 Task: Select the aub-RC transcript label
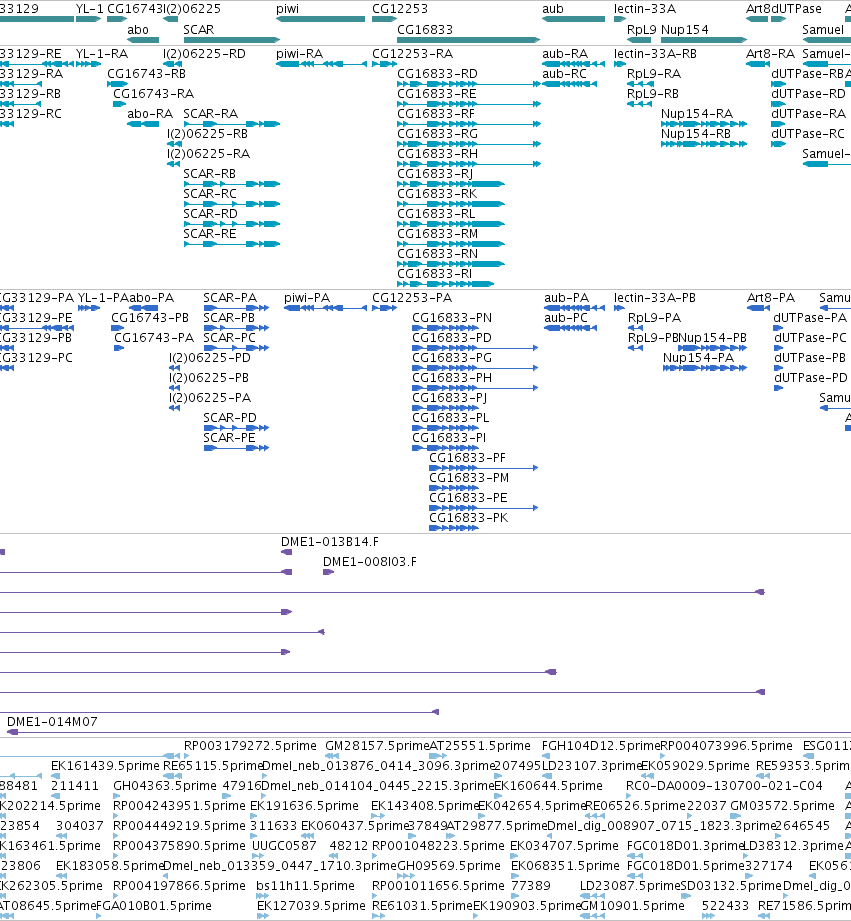click(564, 74)
